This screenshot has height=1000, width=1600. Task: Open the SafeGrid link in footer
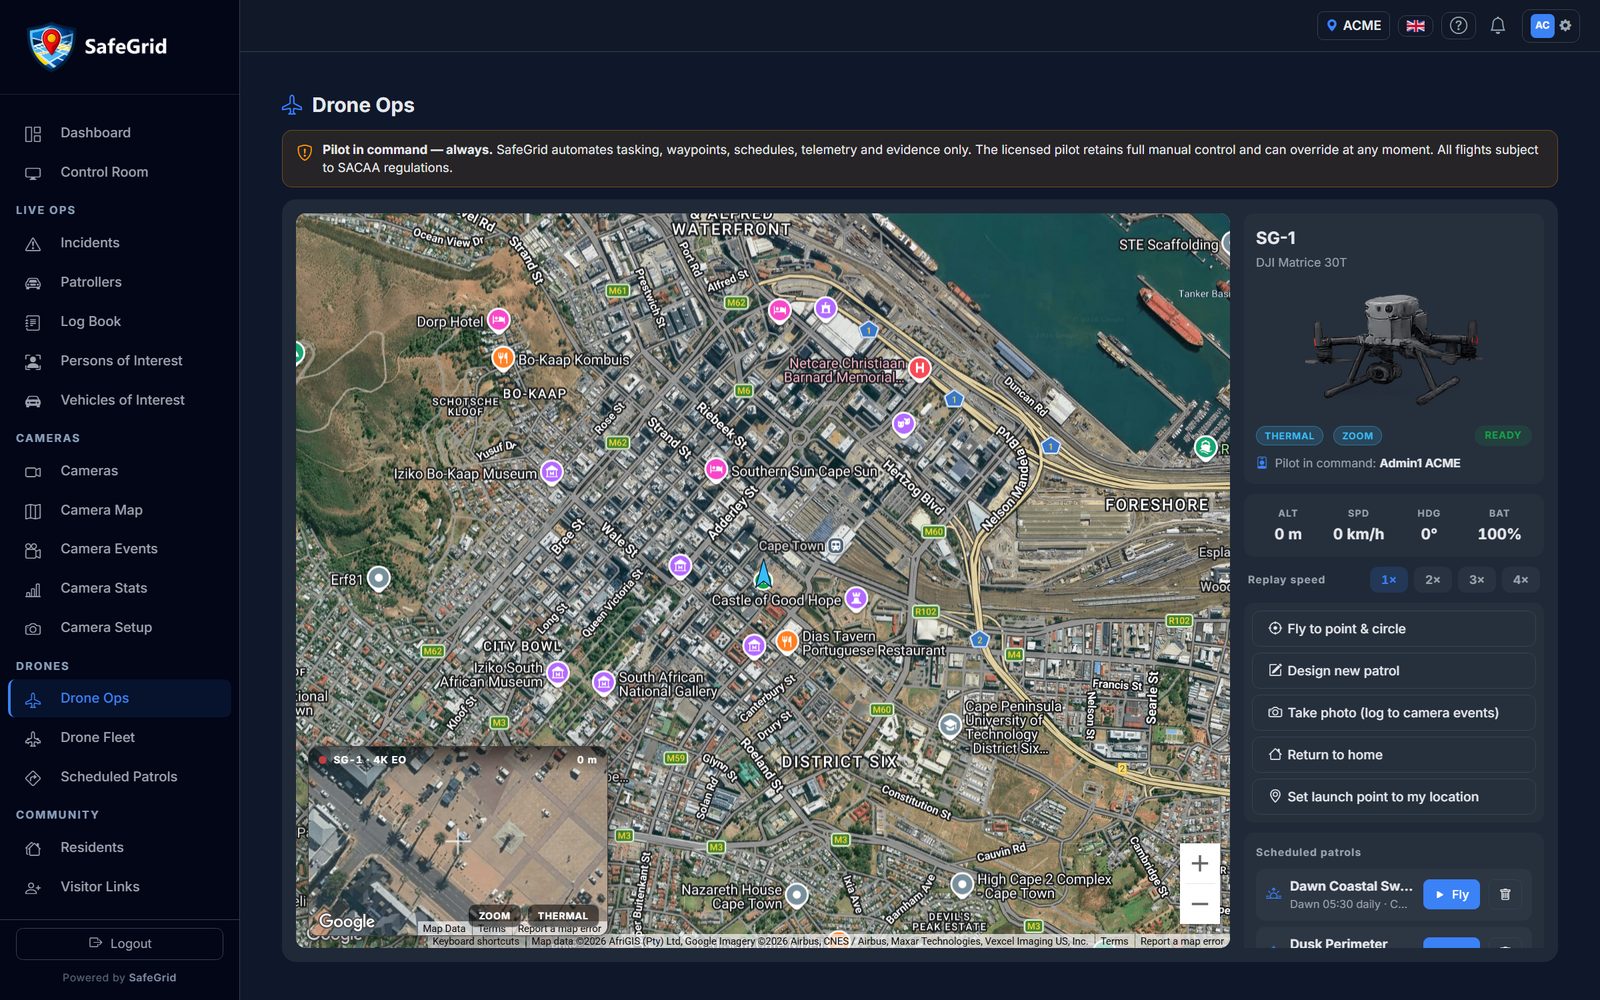(152, 978)
